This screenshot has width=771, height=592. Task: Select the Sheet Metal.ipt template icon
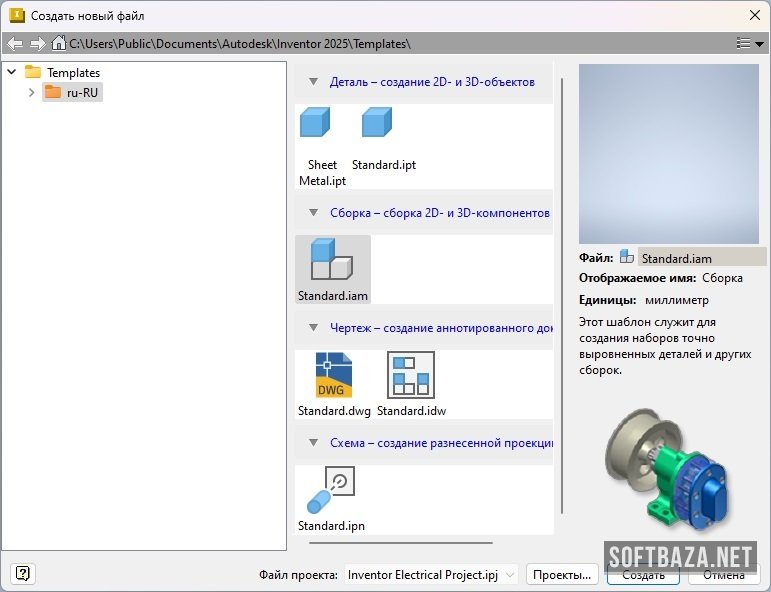315,123
